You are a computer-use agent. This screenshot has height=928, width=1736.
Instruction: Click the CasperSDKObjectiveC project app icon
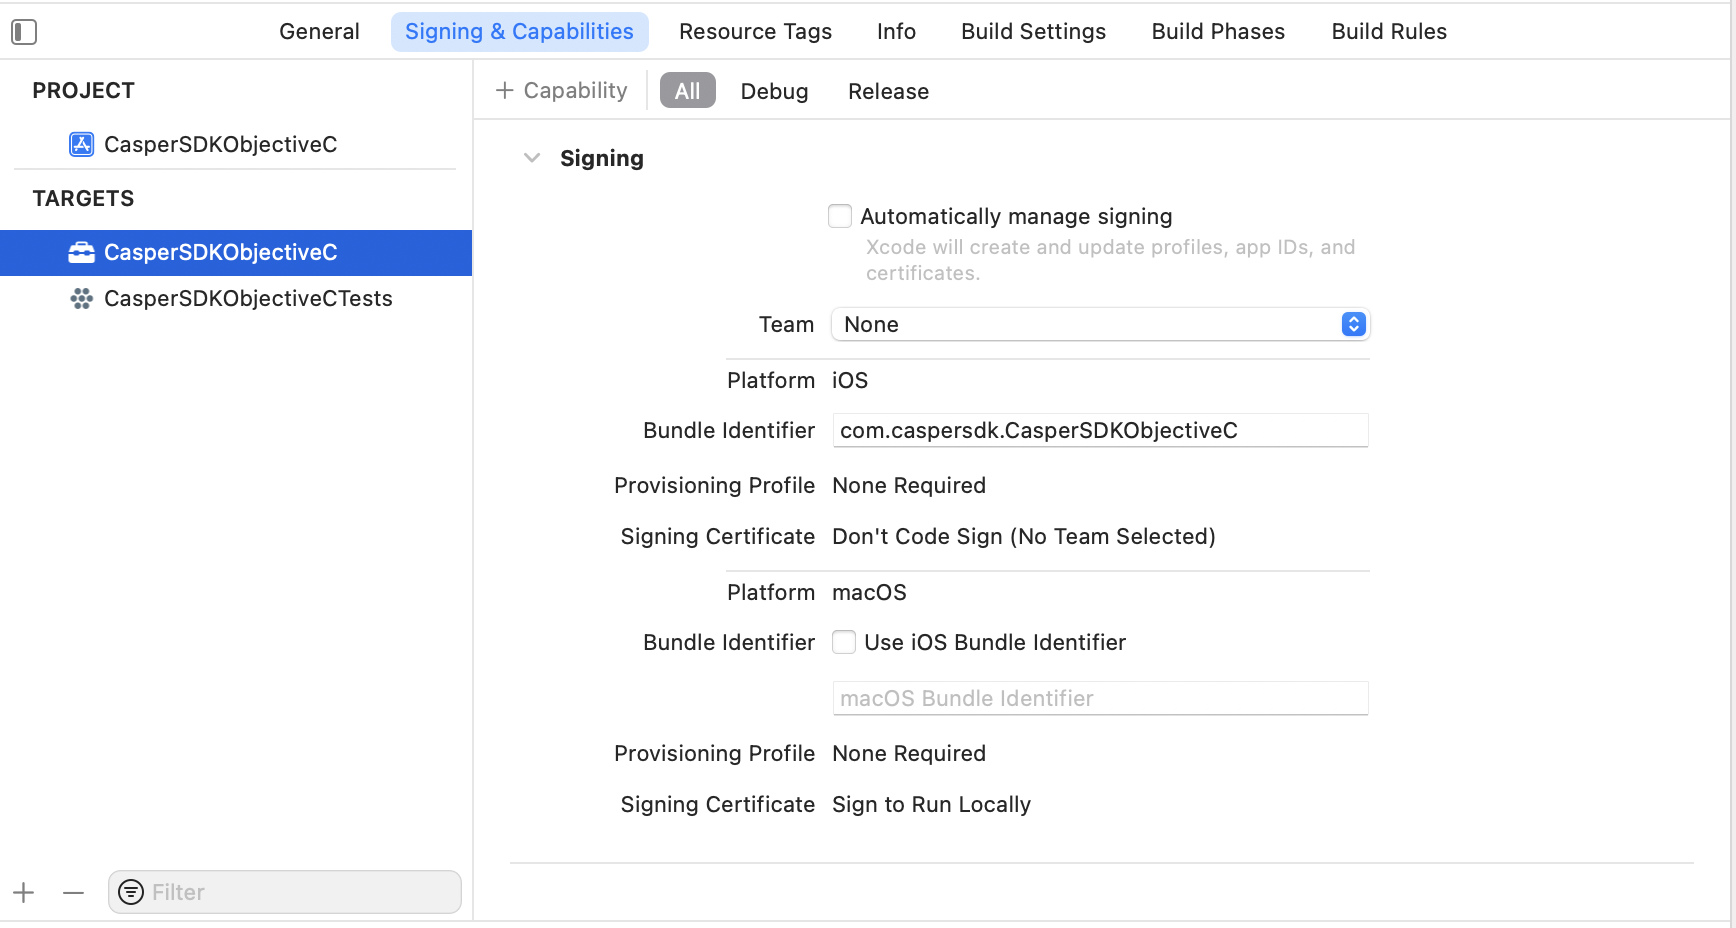point(80,144)
